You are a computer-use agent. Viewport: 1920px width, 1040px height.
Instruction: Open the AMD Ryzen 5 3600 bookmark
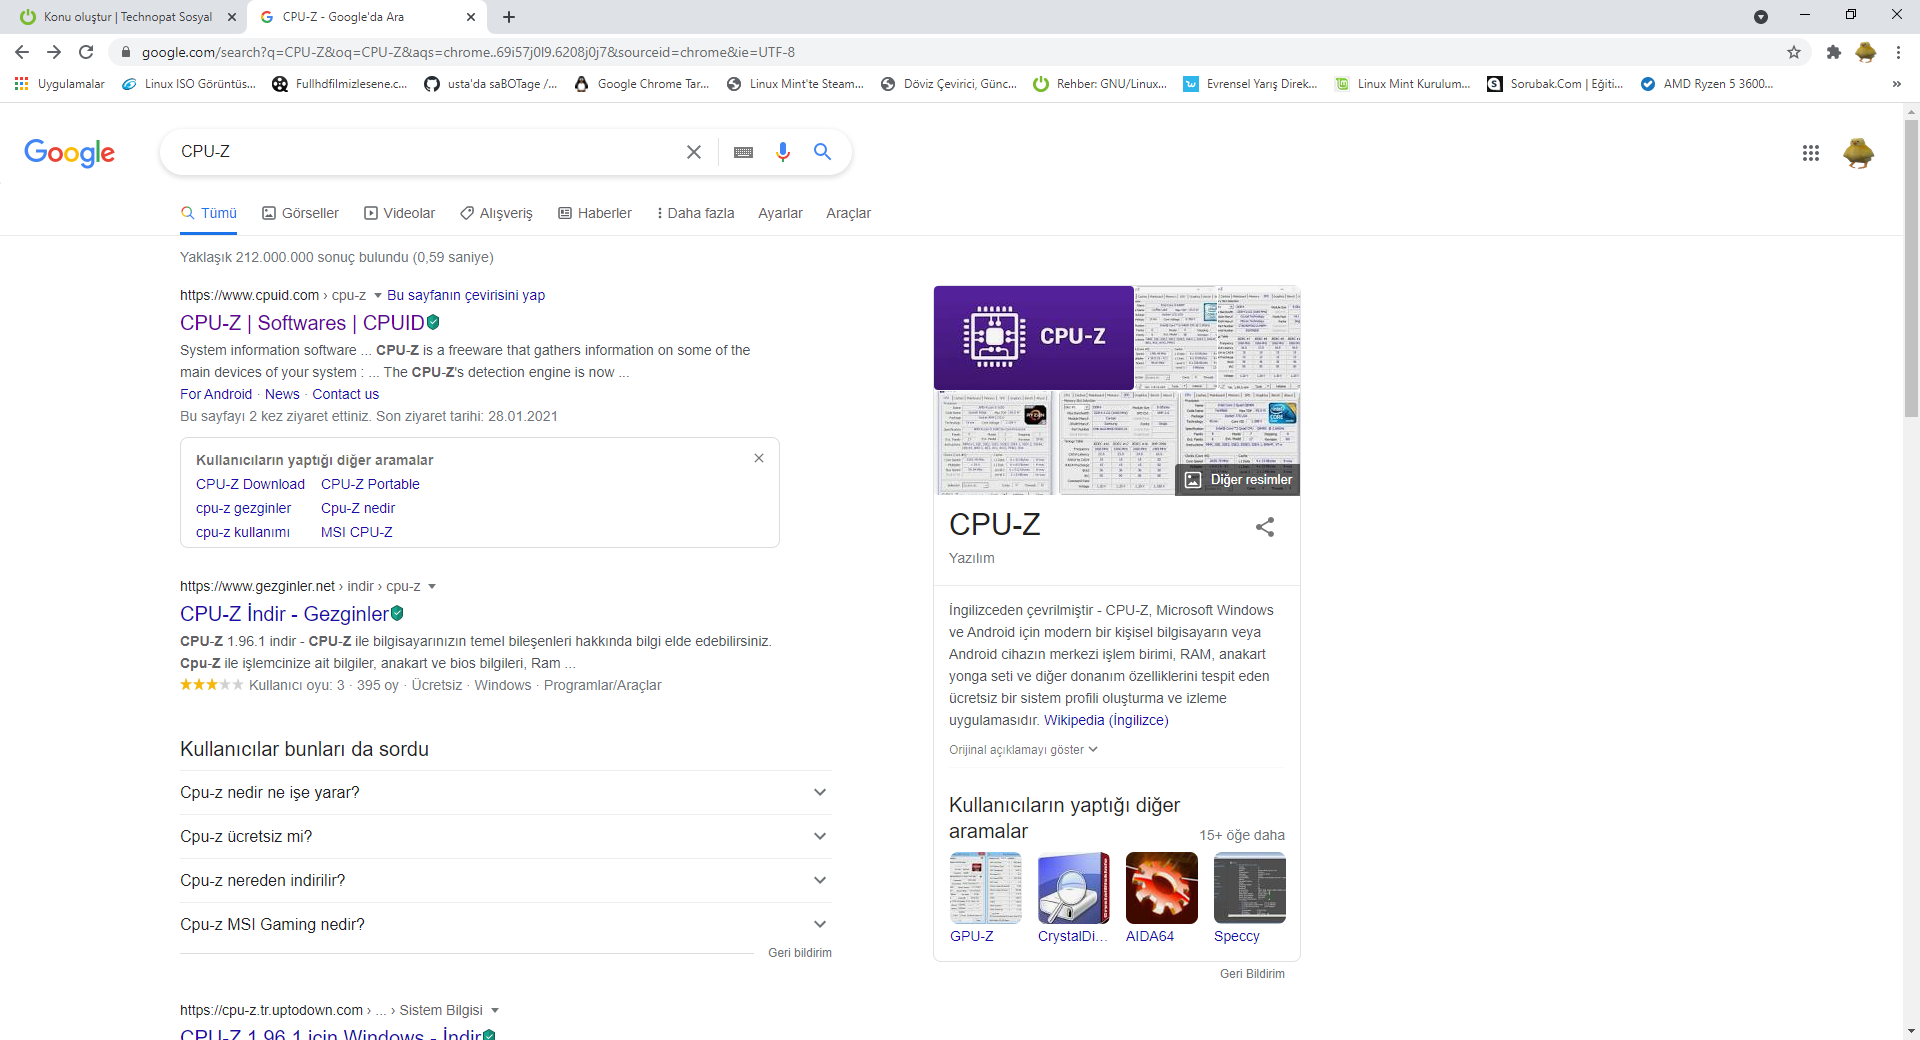(x=1707, y=84)
